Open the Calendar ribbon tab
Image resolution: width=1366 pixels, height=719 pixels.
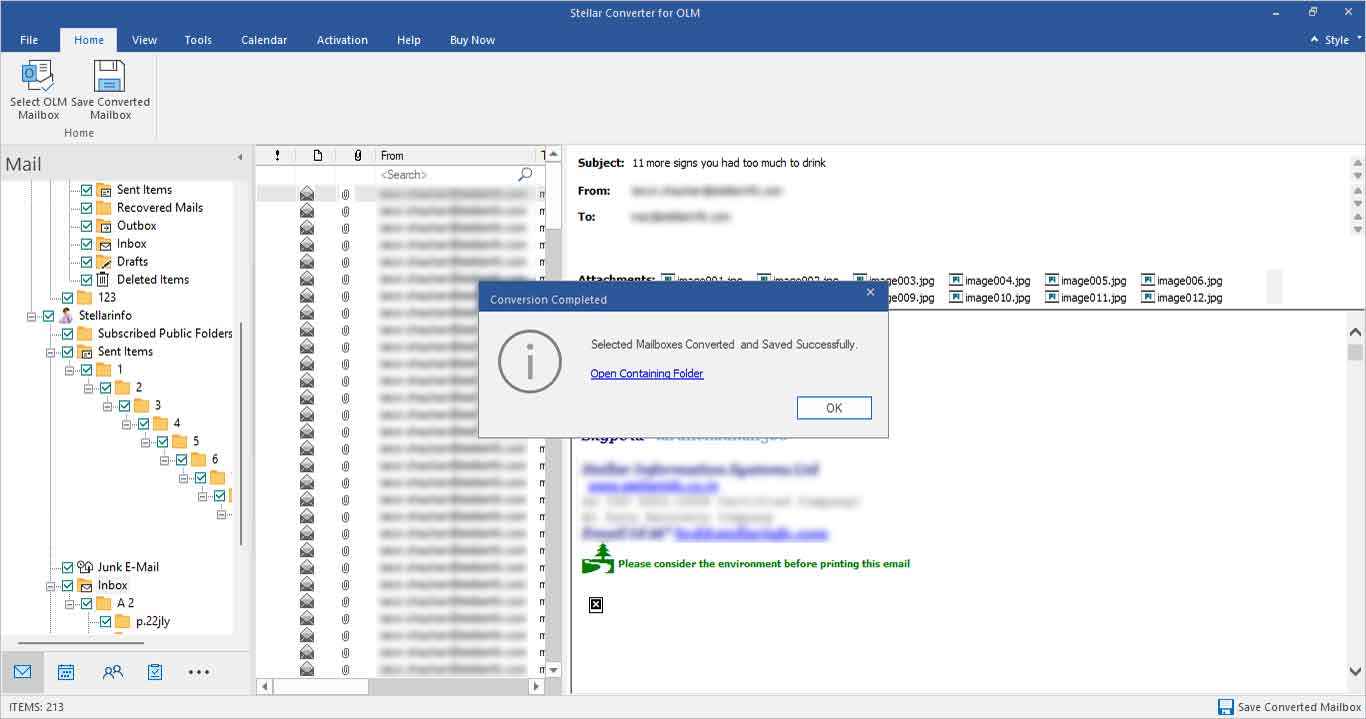(x=264, y=40)
